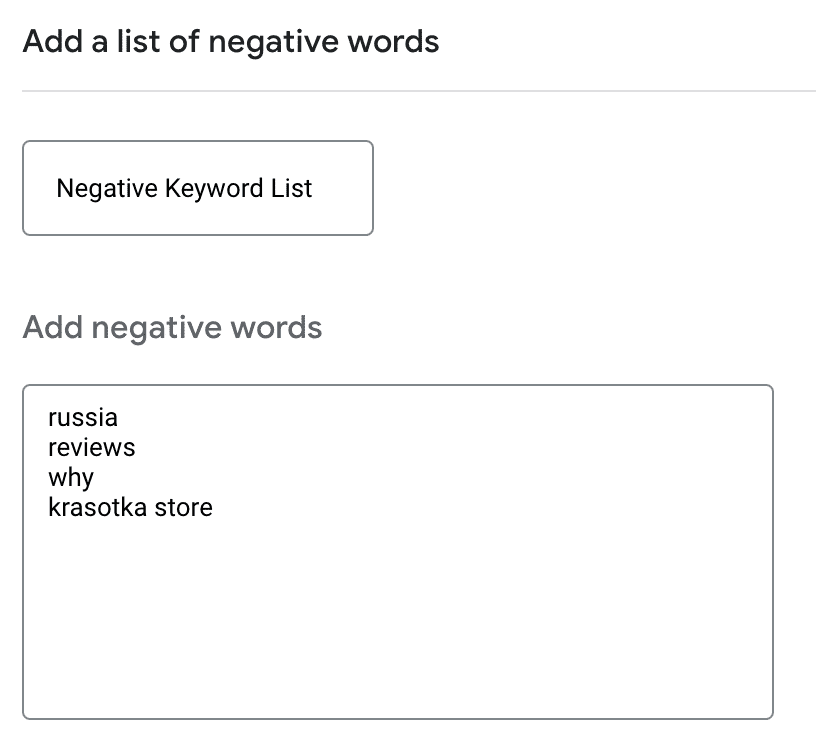Screen dimensions: 816x742
Task: Click the word why in the list
Action: (68, 477)
